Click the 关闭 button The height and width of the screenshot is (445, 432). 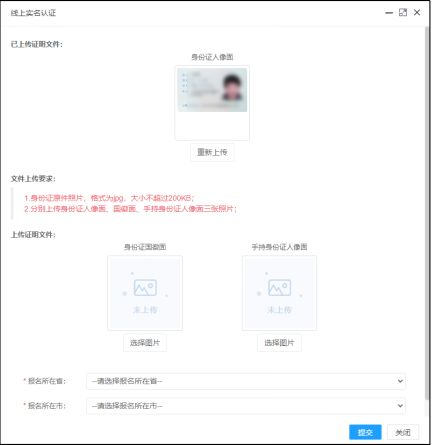coord(403,432)
